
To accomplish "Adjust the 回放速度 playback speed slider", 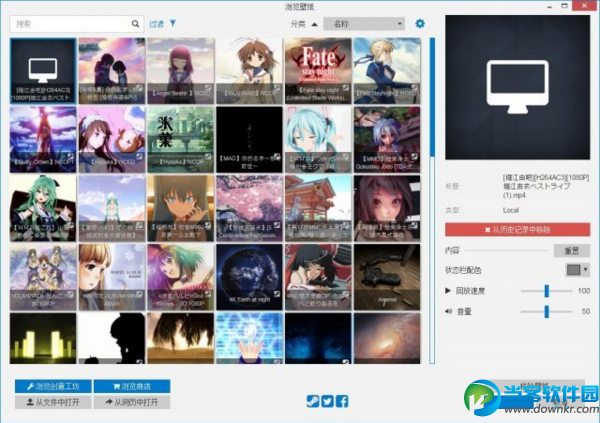I will (546, 291).
